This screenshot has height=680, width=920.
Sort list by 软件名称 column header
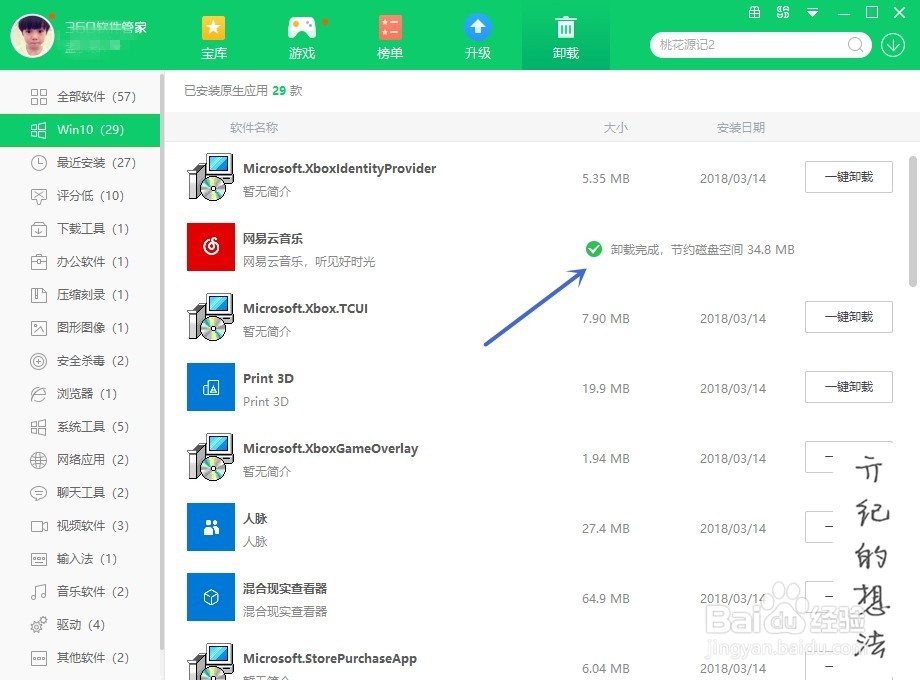(x=253, y=127)
